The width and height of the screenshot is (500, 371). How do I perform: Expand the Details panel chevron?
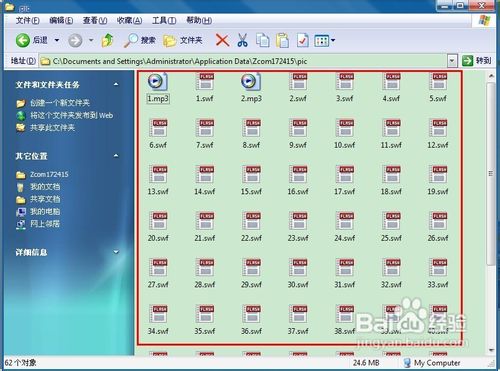[116, 252]
